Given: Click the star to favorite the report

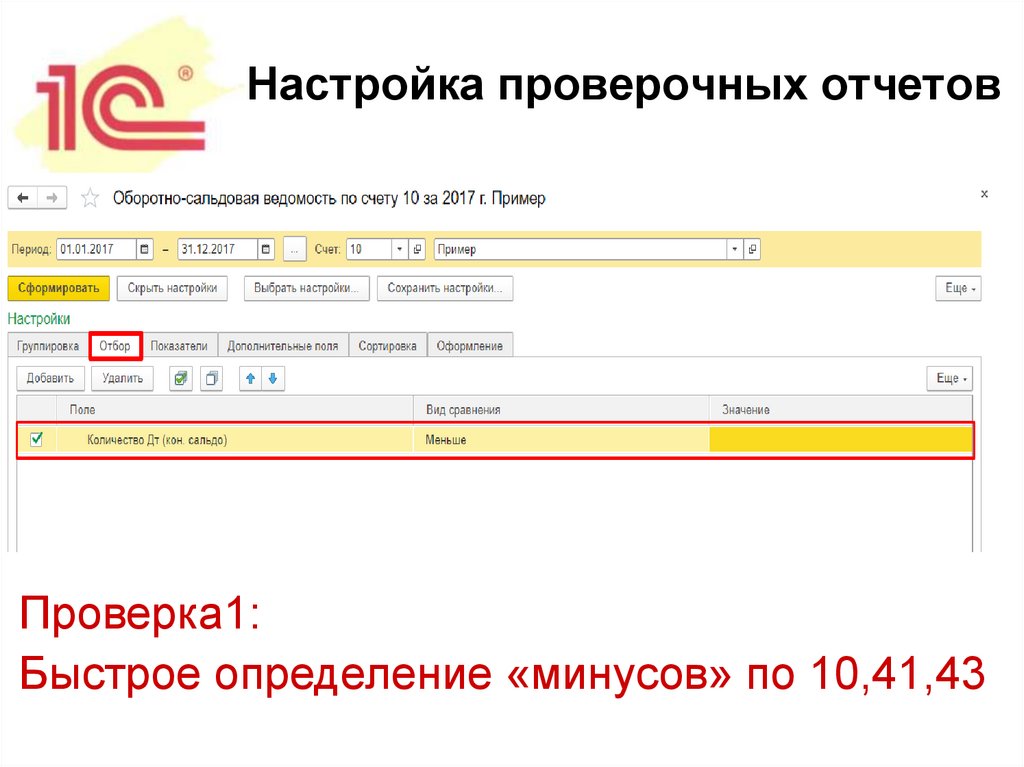Looking at the screenshot, I should (x=89, y=197).
